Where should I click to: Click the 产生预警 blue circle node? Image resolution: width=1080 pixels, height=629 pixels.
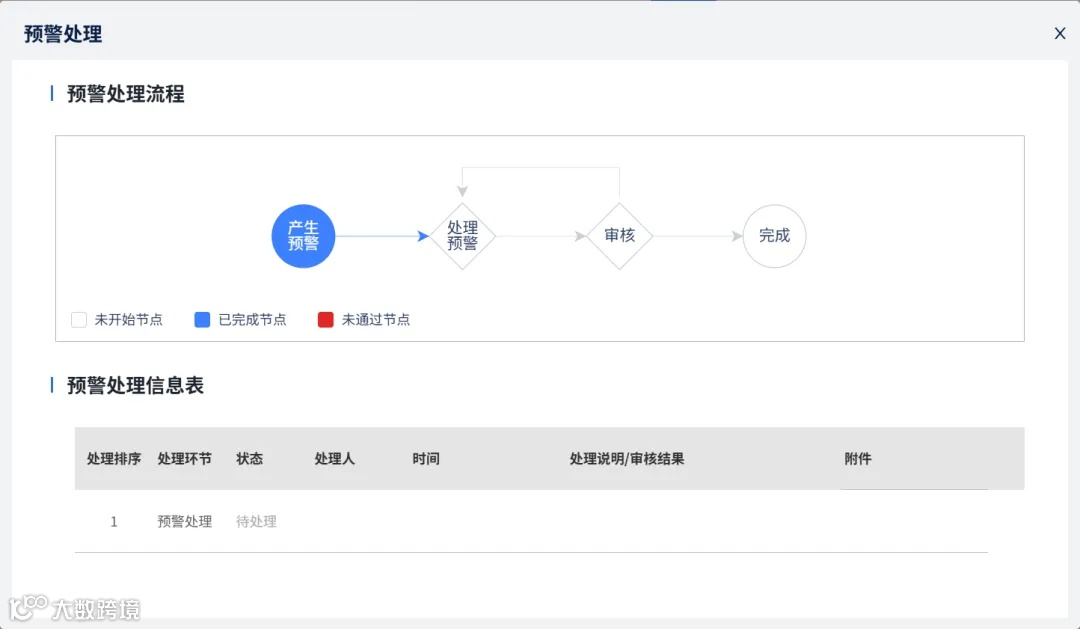(x=303, y=236)
